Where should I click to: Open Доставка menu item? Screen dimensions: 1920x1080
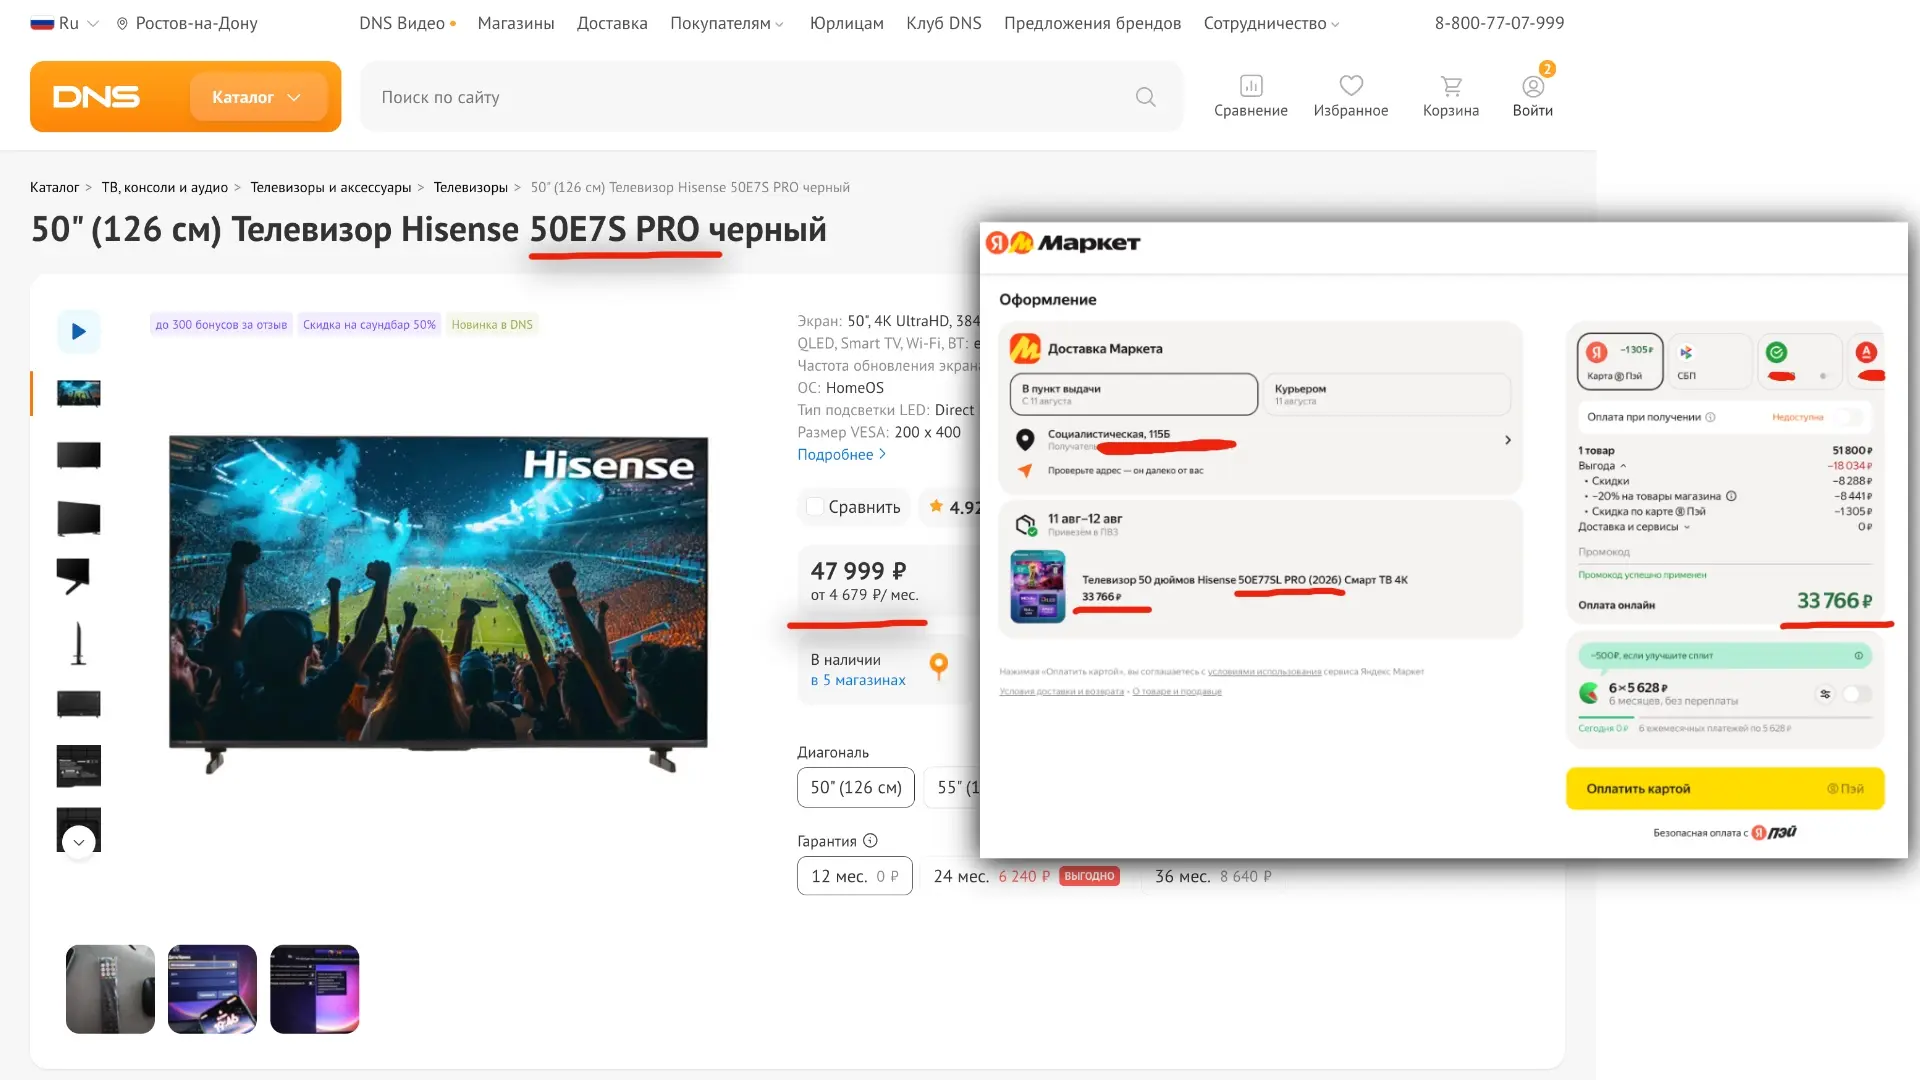(x=612, y=23)
